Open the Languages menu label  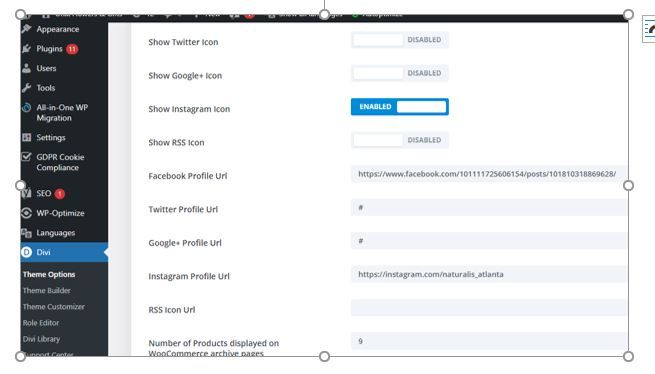(56, 233)
